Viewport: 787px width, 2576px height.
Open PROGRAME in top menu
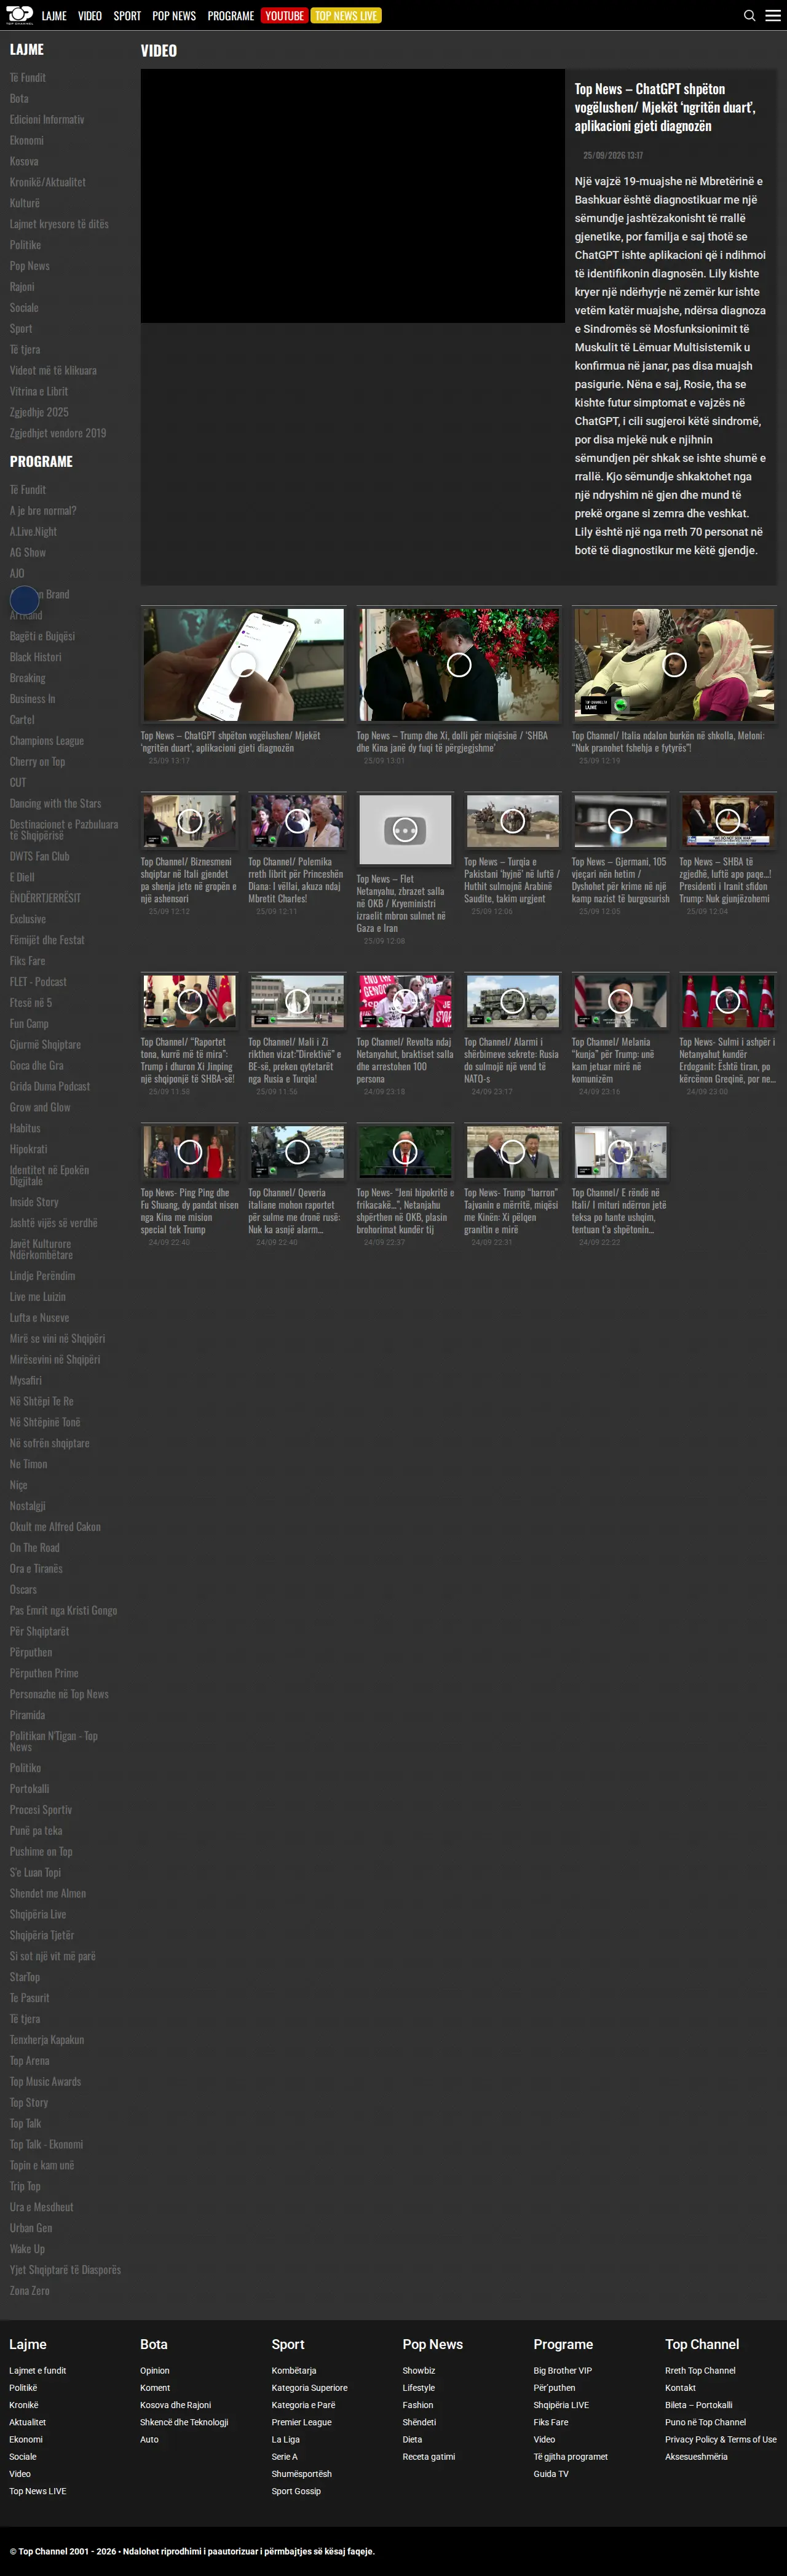coord(231,16)
